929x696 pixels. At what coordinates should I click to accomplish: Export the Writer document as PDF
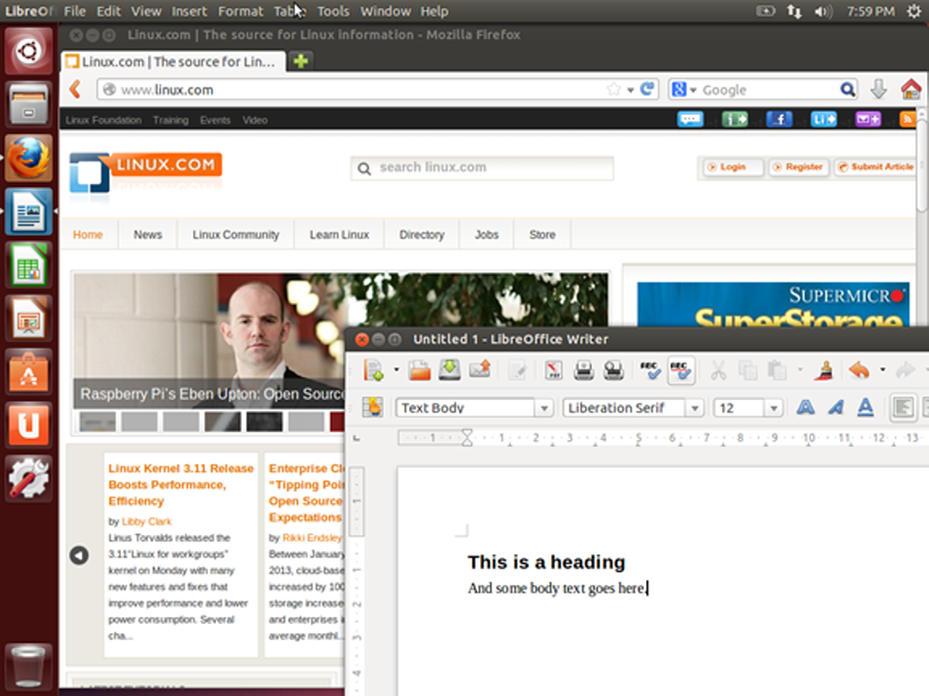553,371
